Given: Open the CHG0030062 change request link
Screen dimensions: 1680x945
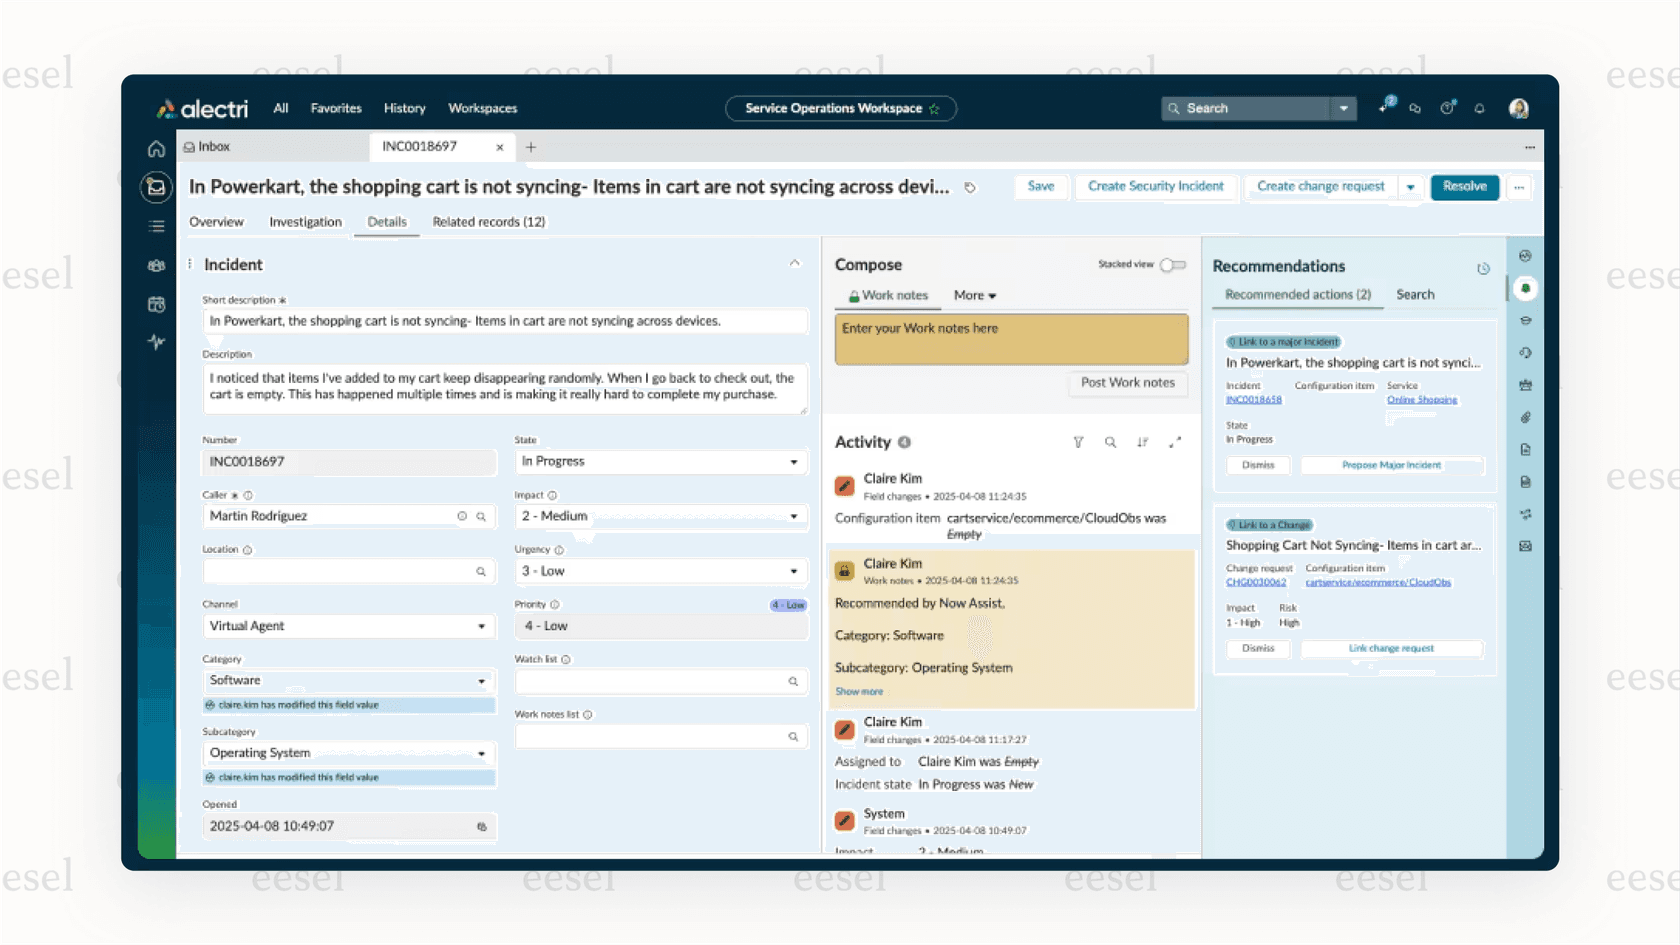Looking at the screenshot, I should click(1257, 582).
